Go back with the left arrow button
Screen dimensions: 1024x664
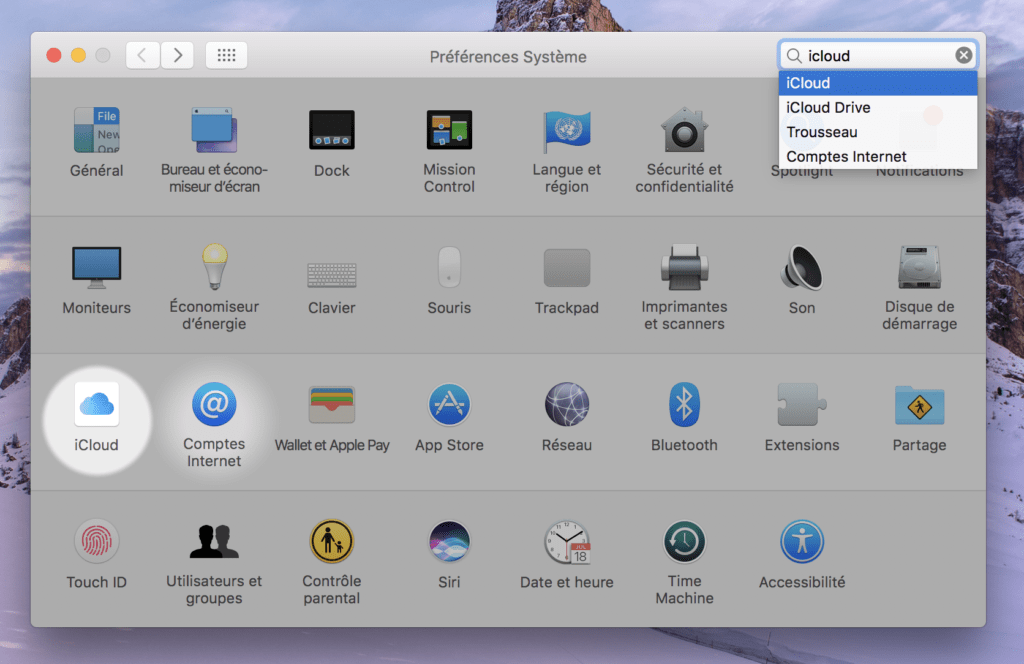pos(142,55)
